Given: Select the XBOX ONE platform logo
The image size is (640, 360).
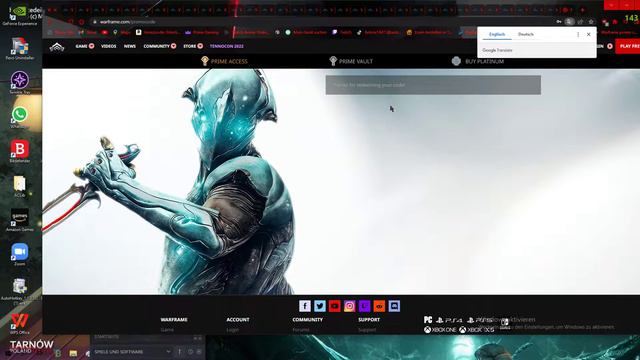Looking at the screenshot, I should tap(440, 330).
